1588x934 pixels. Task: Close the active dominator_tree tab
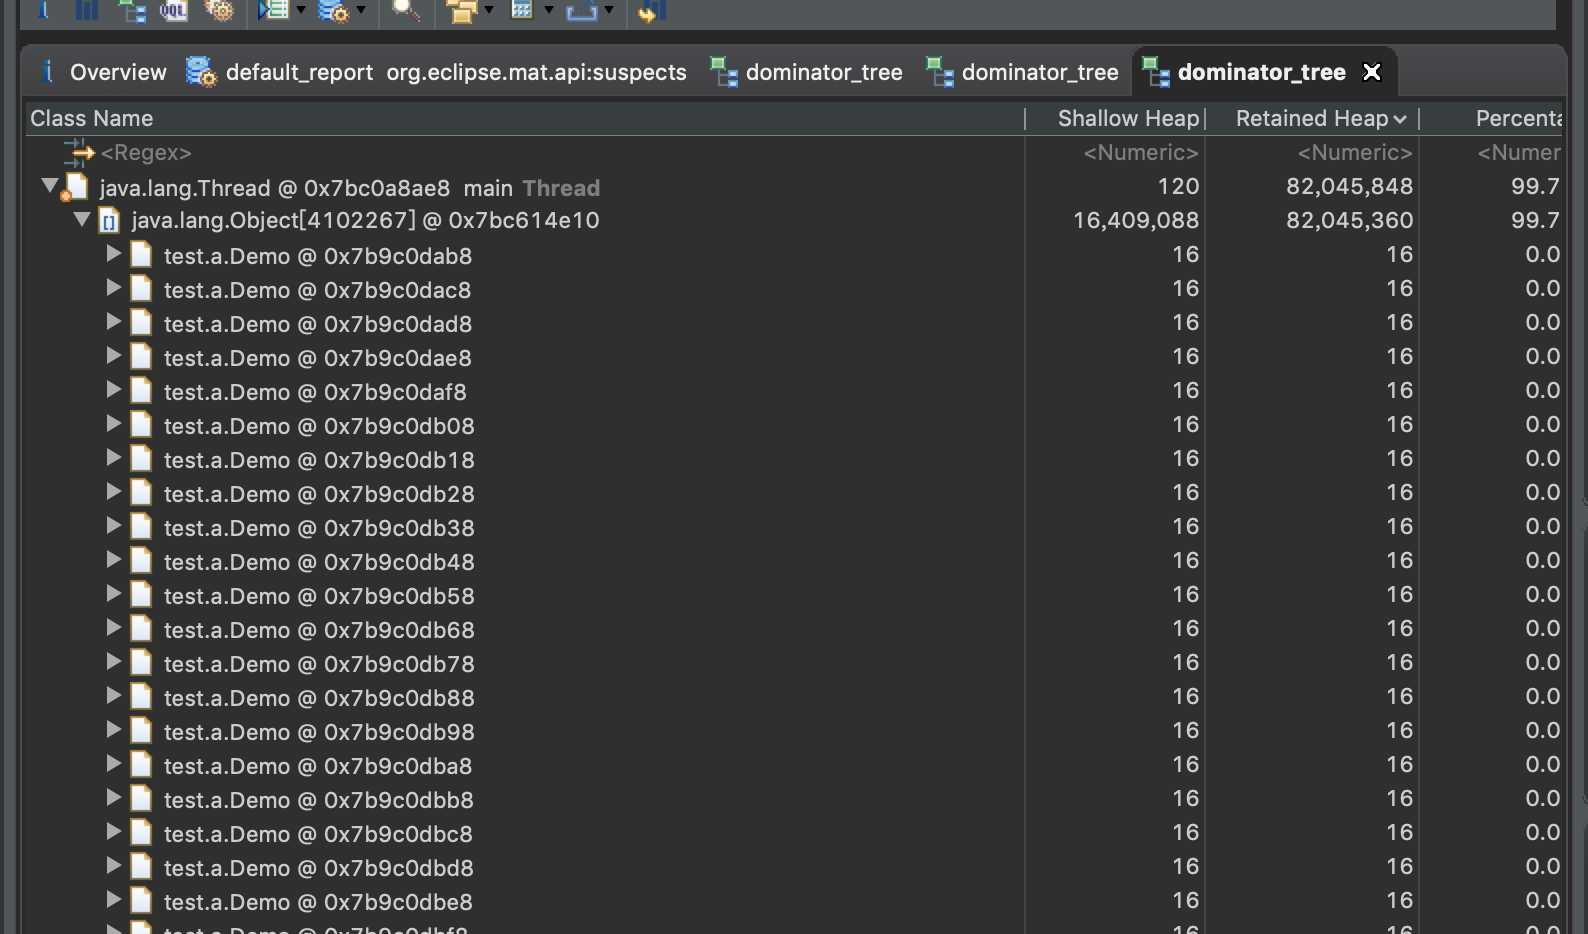point(1372,72)
